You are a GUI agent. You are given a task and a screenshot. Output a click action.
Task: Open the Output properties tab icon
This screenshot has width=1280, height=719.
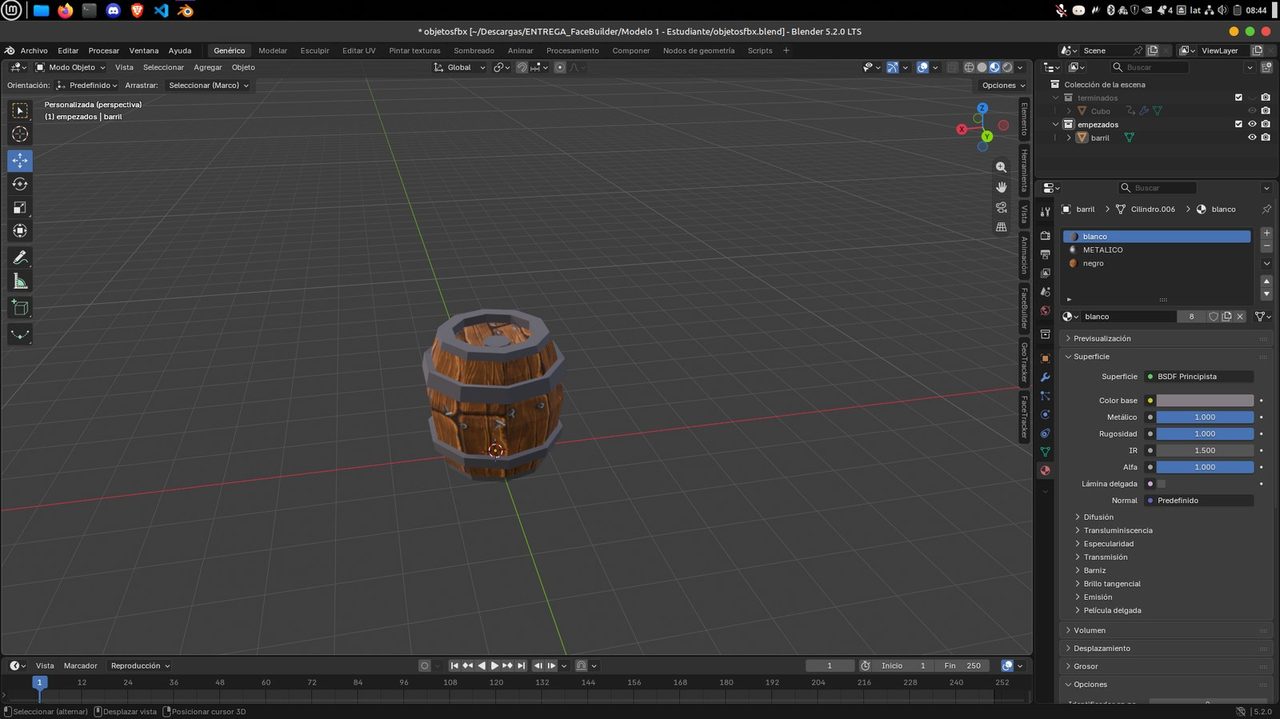[x=1045, y=254]
